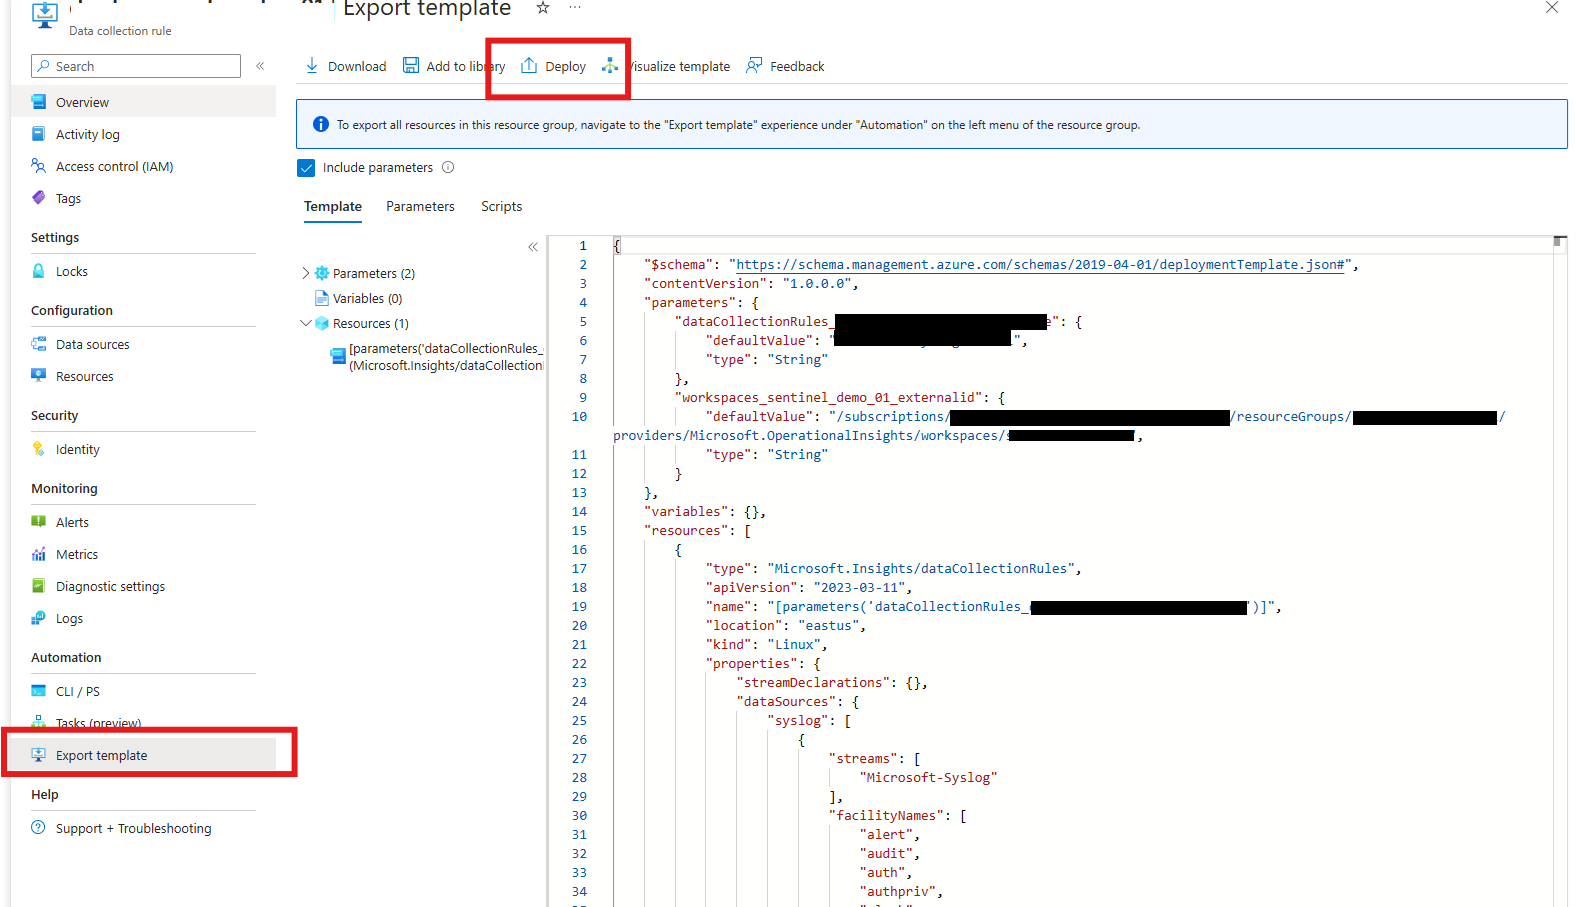Click the Download toolbar icon
The height and width of the screenshot is (907, 1576).
(x=312, y=66)
